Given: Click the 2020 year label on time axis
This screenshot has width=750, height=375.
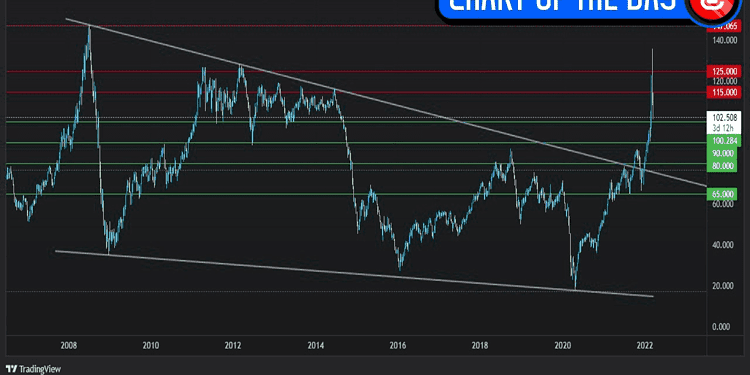Looking at the screenshot, I should click(563, 345).
